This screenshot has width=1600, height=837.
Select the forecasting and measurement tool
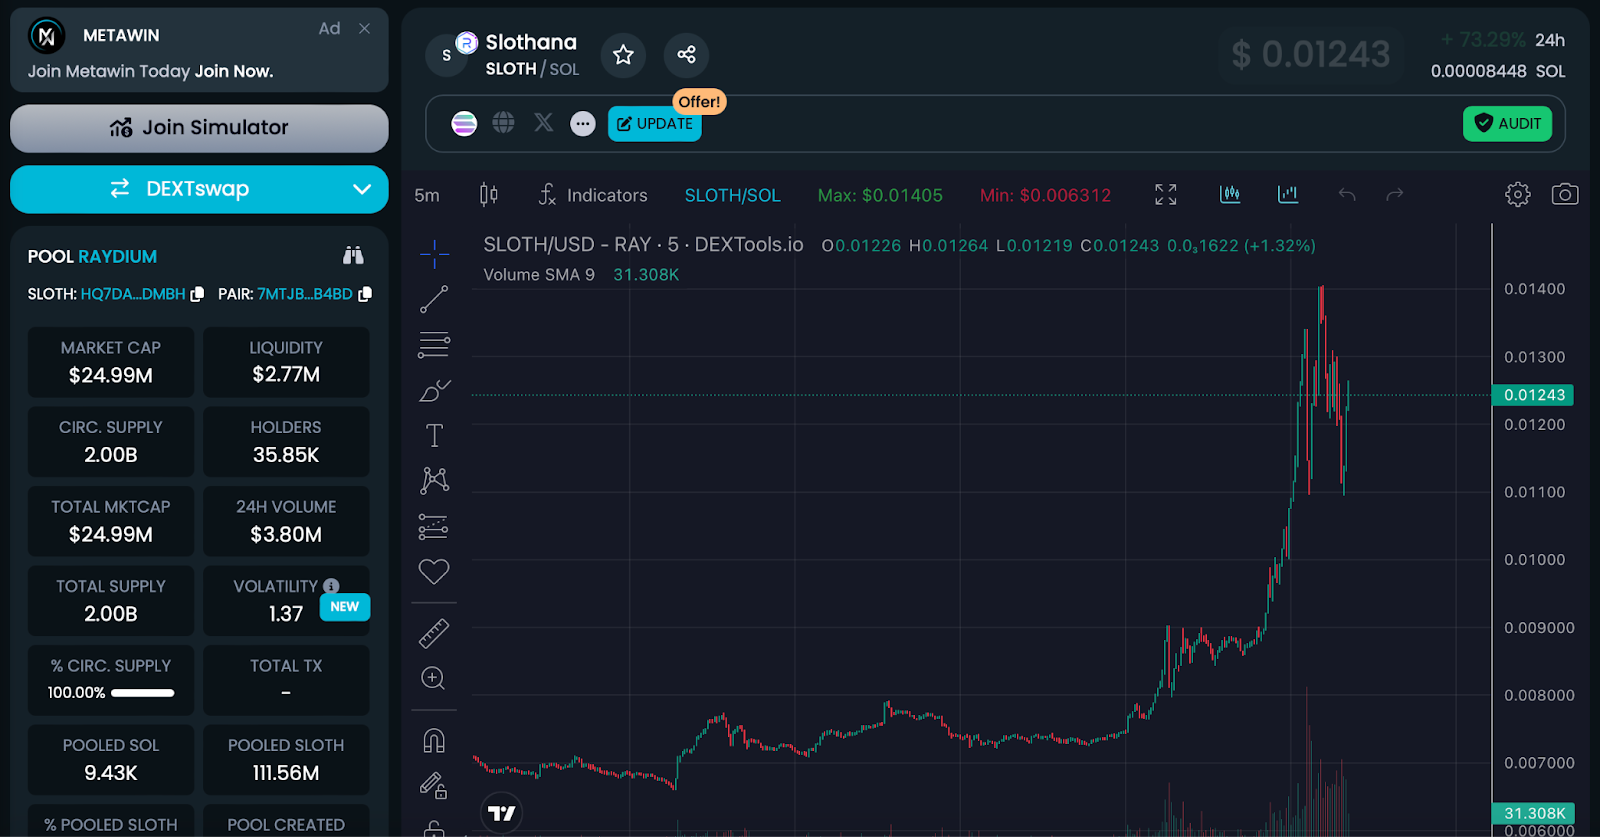pos(434,527)
